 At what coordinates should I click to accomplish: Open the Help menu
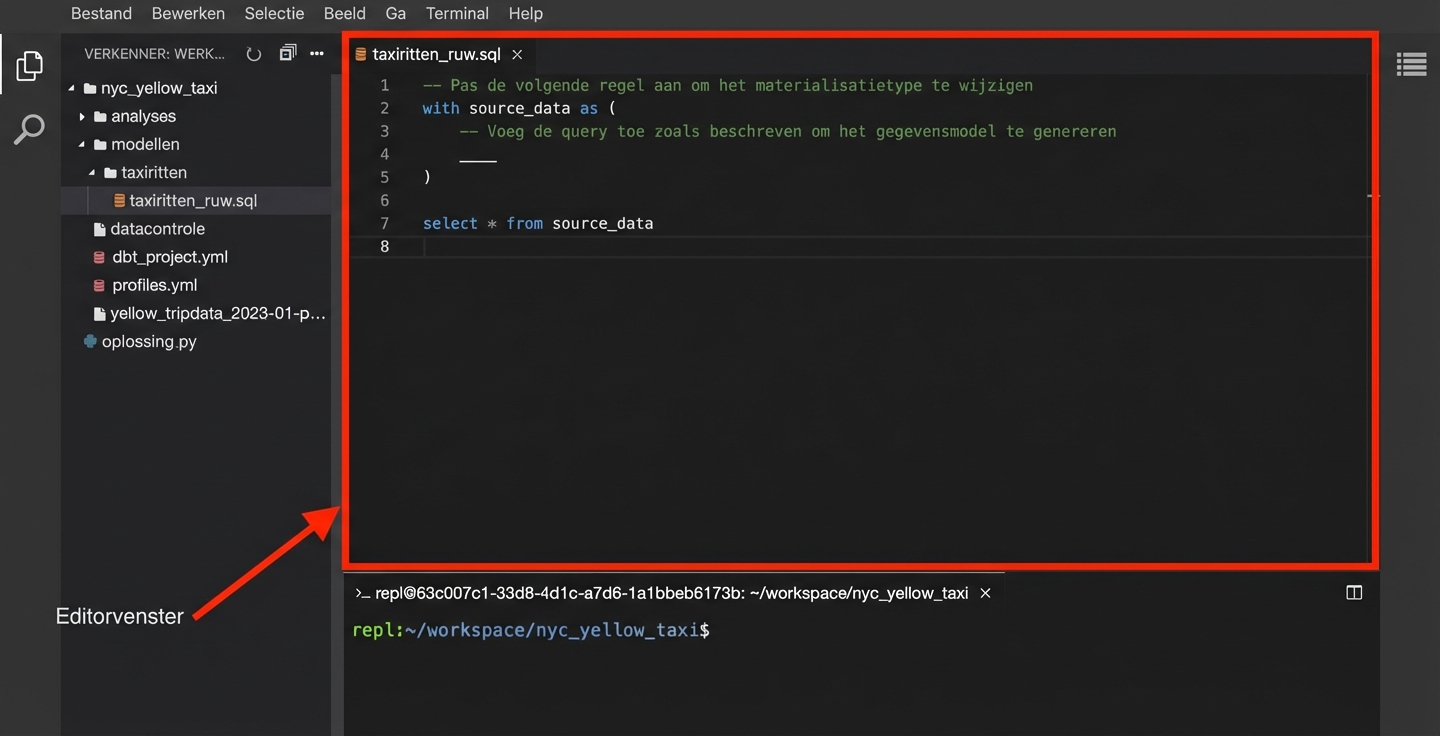pyautogui.click(x=525, y=13)
